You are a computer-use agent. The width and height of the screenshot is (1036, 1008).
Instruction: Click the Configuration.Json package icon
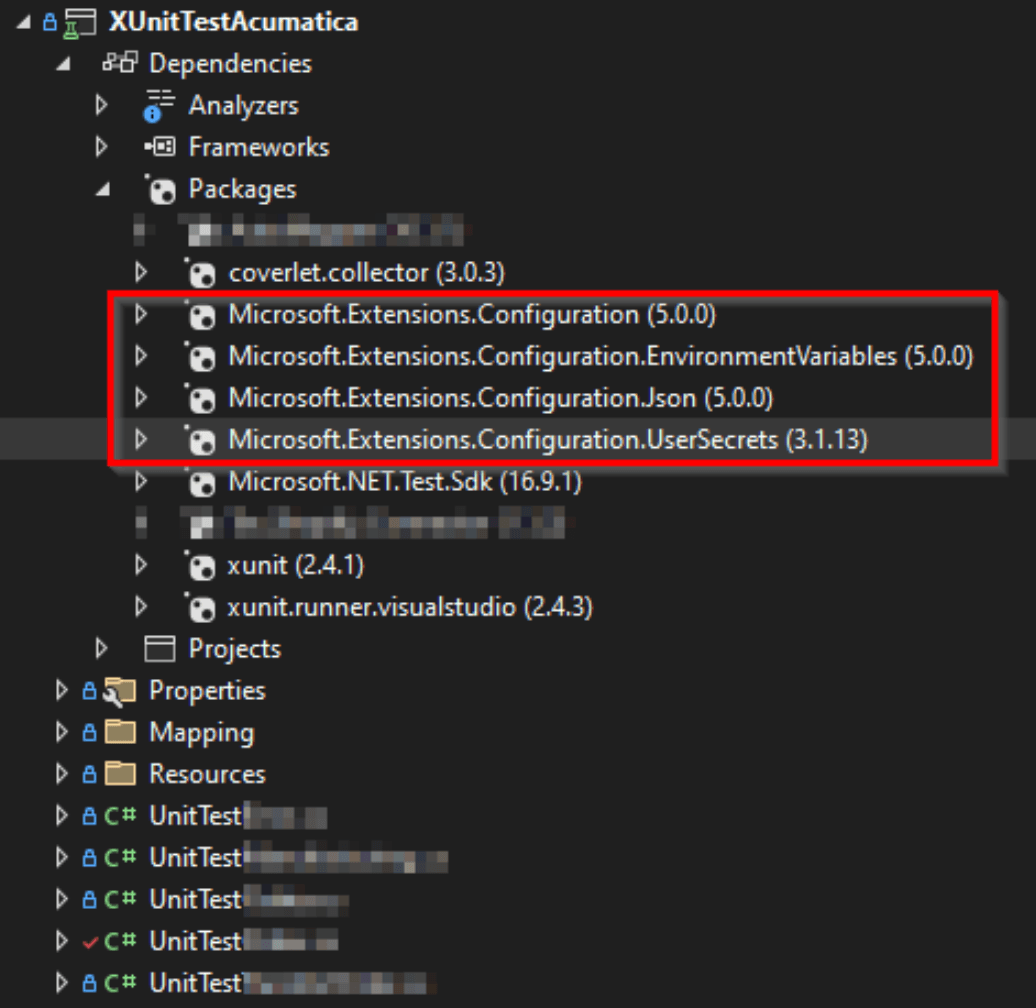point(200,399)
